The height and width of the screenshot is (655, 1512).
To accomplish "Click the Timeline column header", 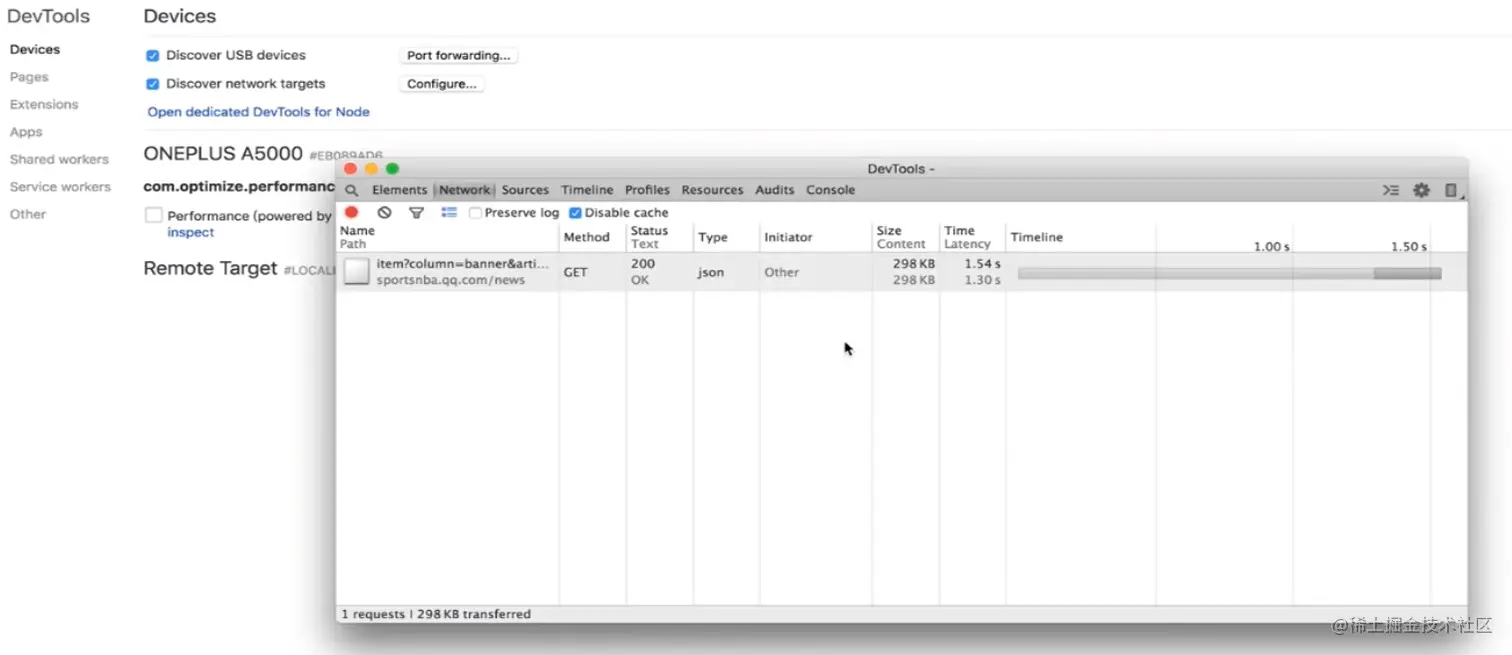I will 1236,237.
